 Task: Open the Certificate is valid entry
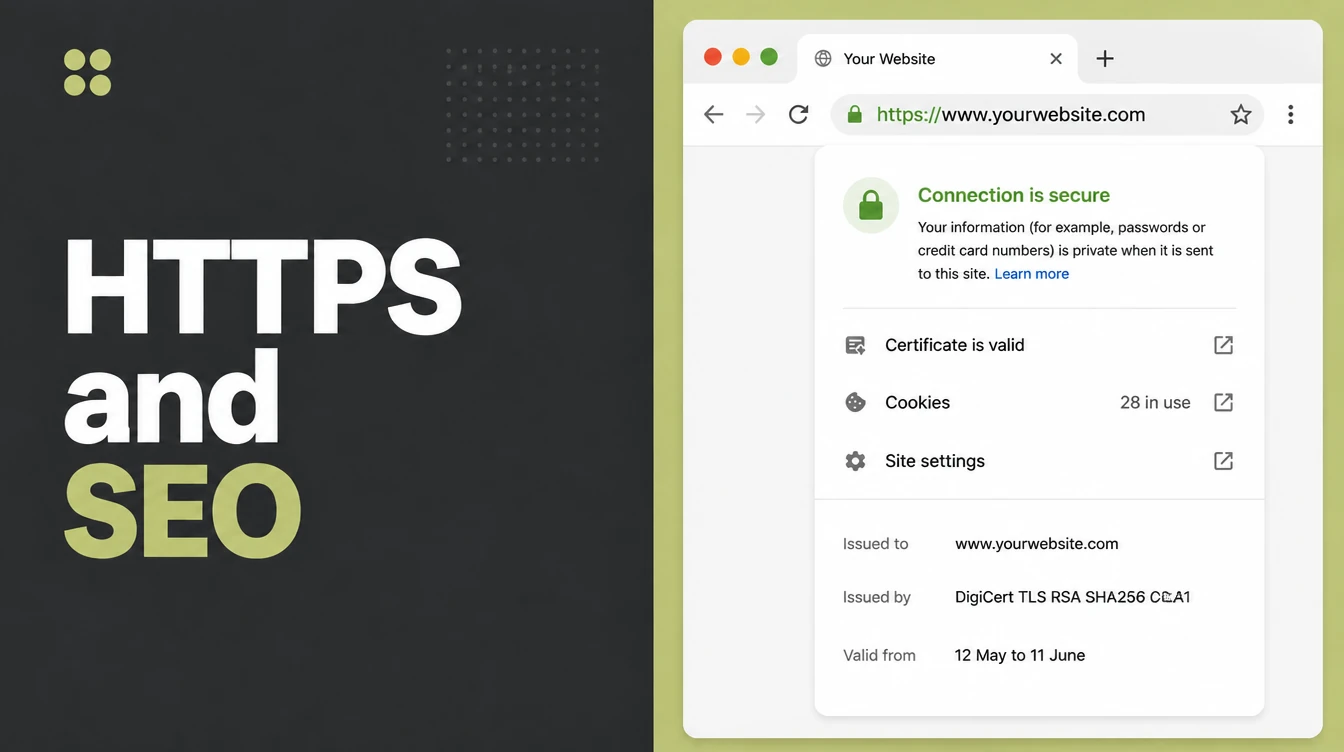point(1040,345)
